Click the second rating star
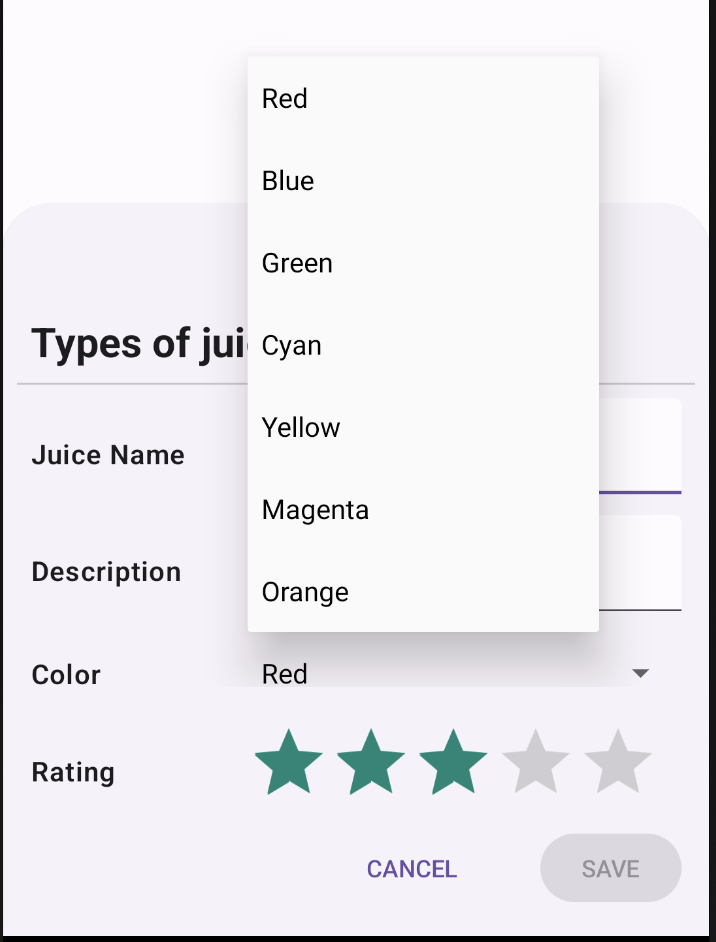716x942 pixels. click(369, 761)
